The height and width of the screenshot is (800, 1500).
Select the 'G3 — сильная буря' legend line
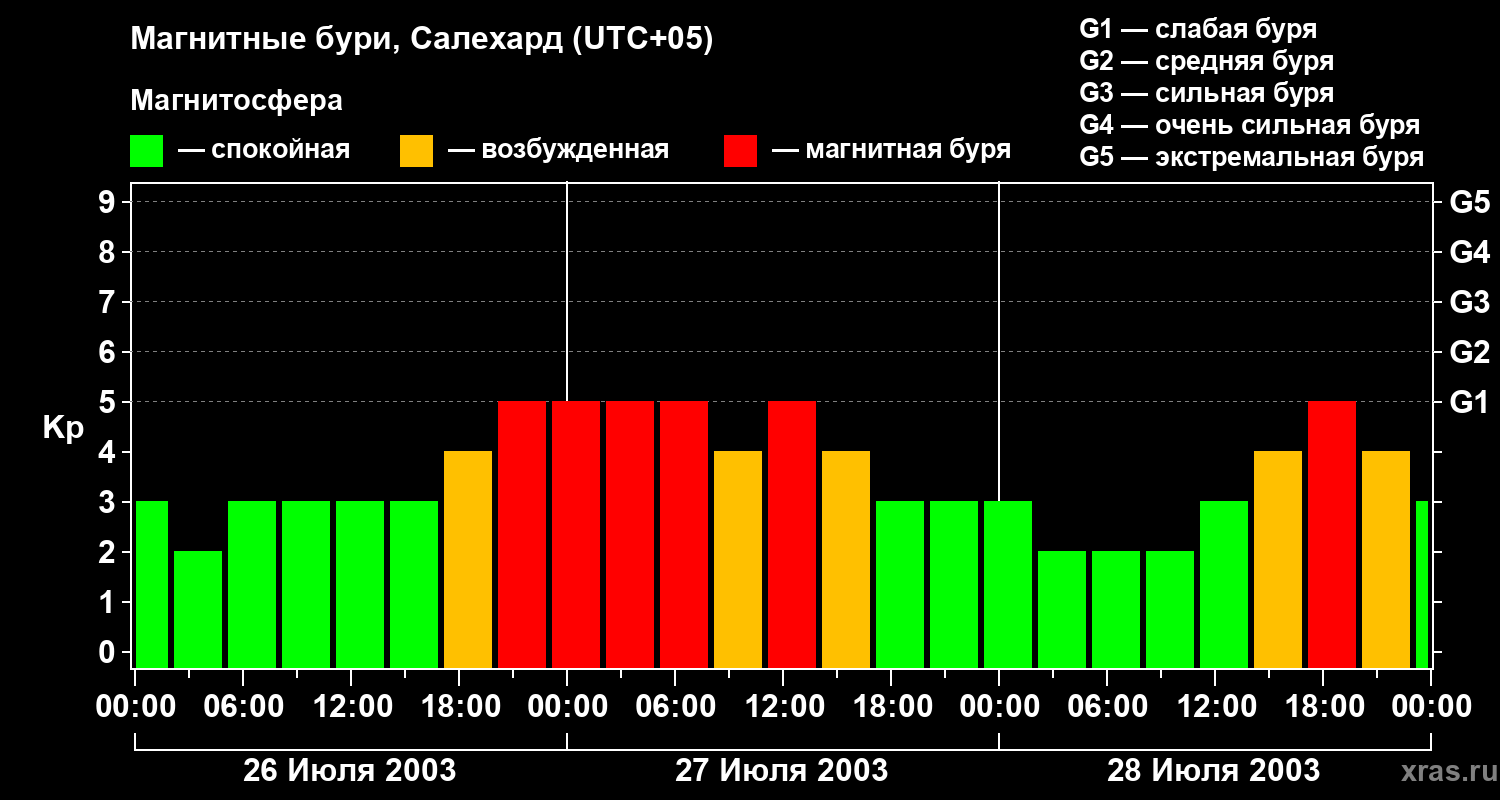coord(1207,93)
